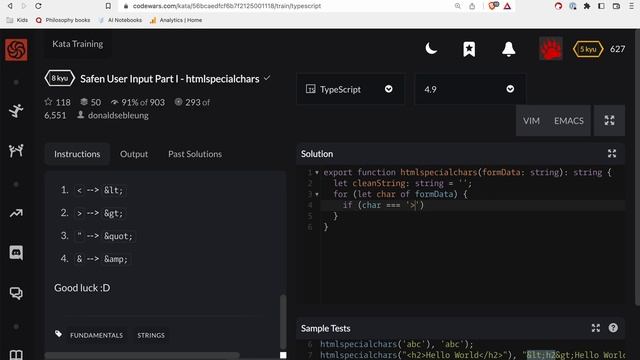Click the bookmark icon beside address bar
640x360 pixels.
click(x=108, y=6)
